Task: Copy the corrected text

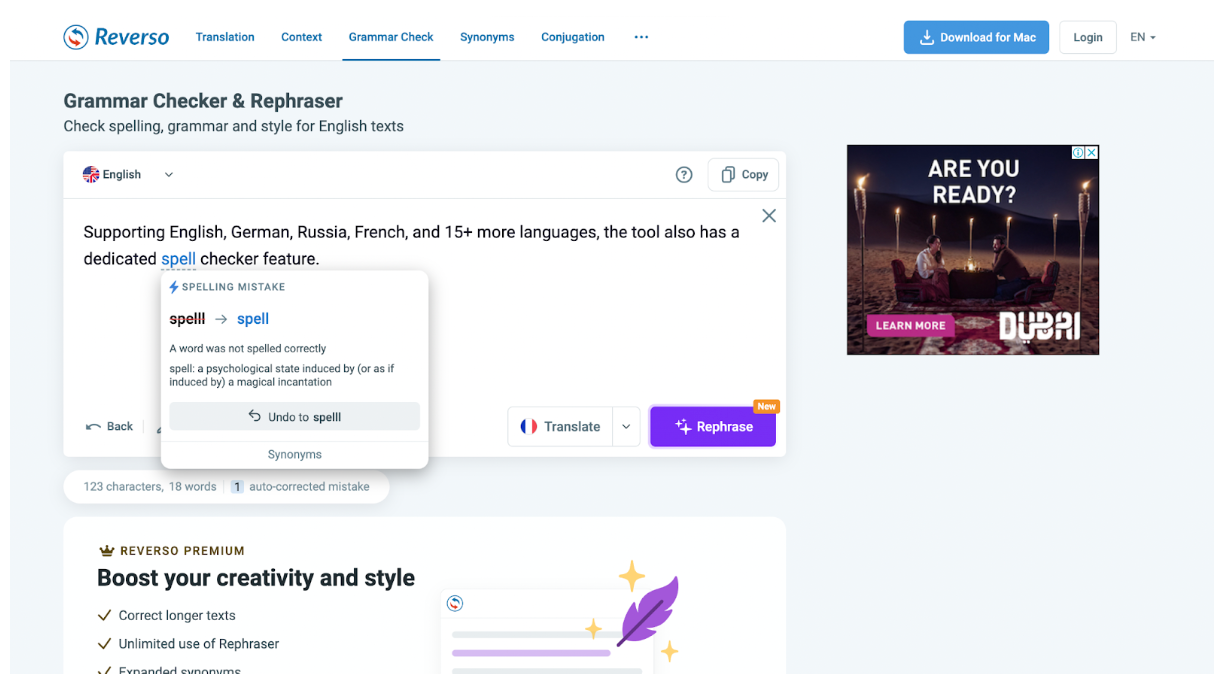Action: [743, 175]
